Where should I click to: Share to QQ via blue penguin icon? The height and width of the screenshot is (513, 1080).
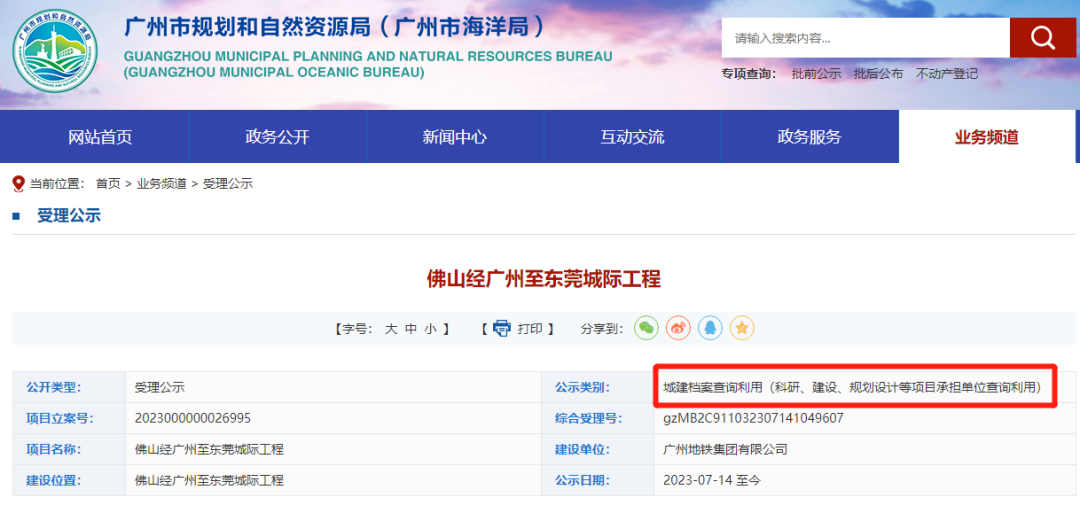pos(709,328)
